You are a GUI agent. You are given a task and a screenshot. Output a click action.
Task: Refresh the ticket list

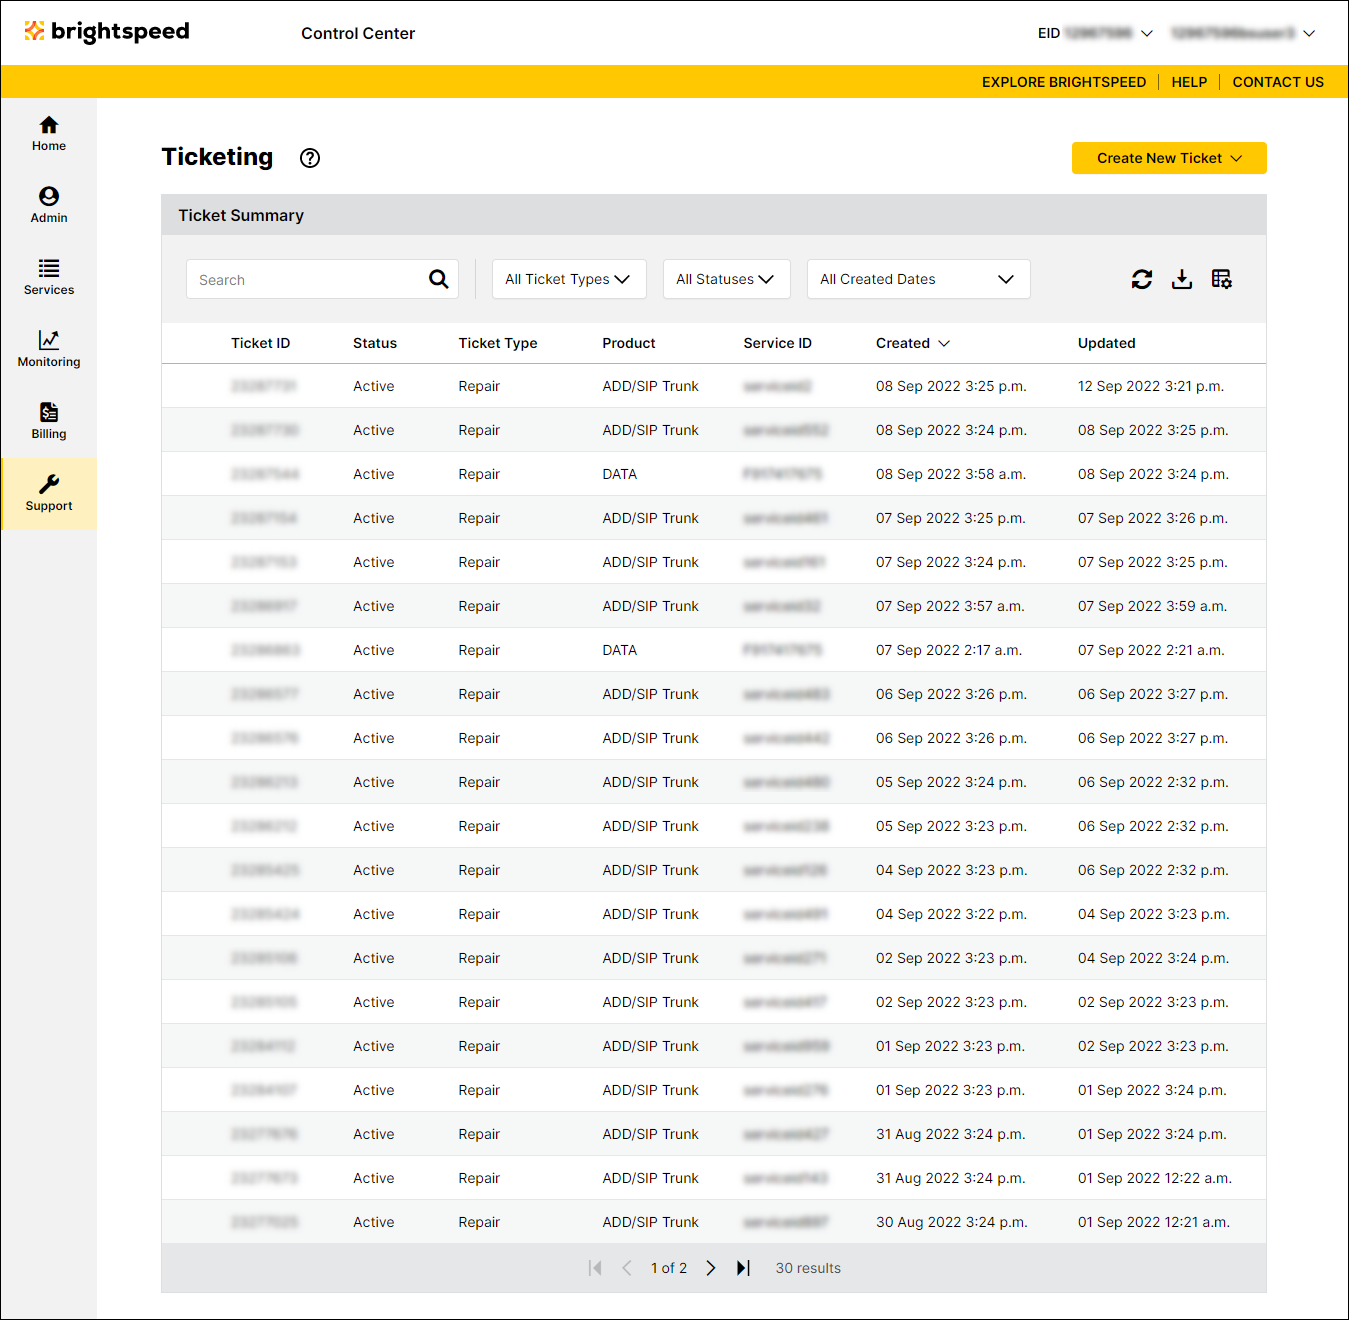click(1142, 279)
